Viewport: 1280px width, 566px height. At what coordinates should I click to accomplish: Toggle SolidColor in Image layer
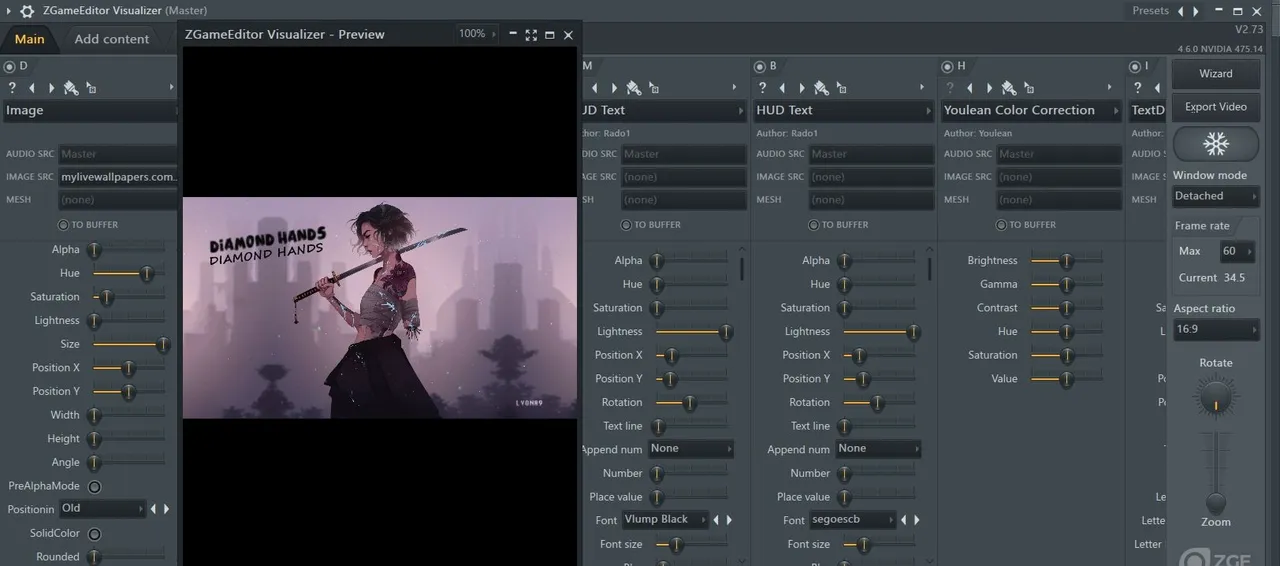point(94,534)
